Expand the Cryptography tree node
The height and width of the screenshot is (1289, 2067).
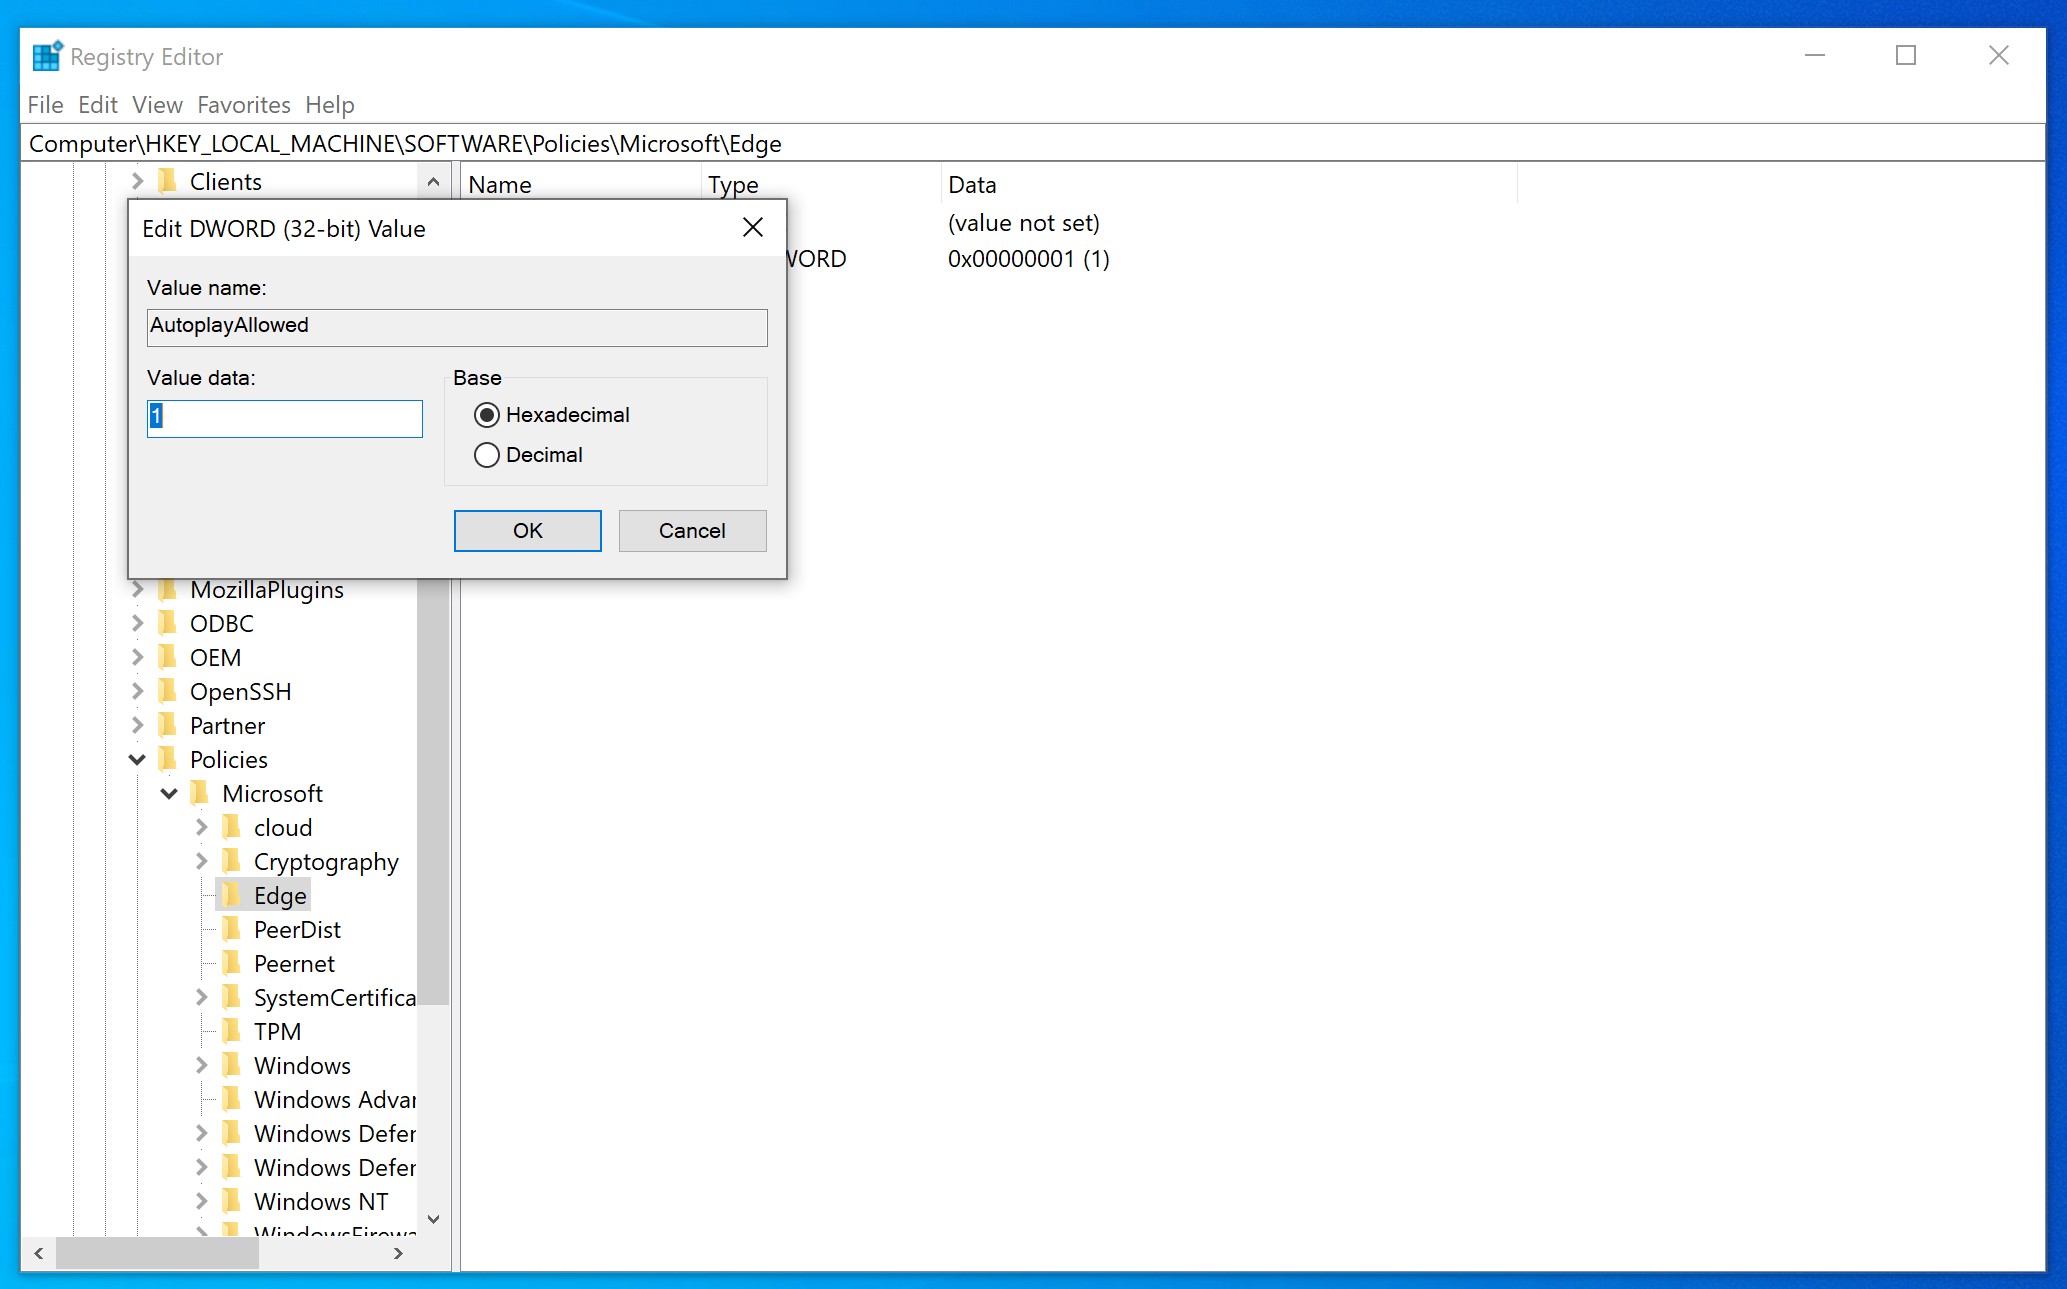point(202,861)
